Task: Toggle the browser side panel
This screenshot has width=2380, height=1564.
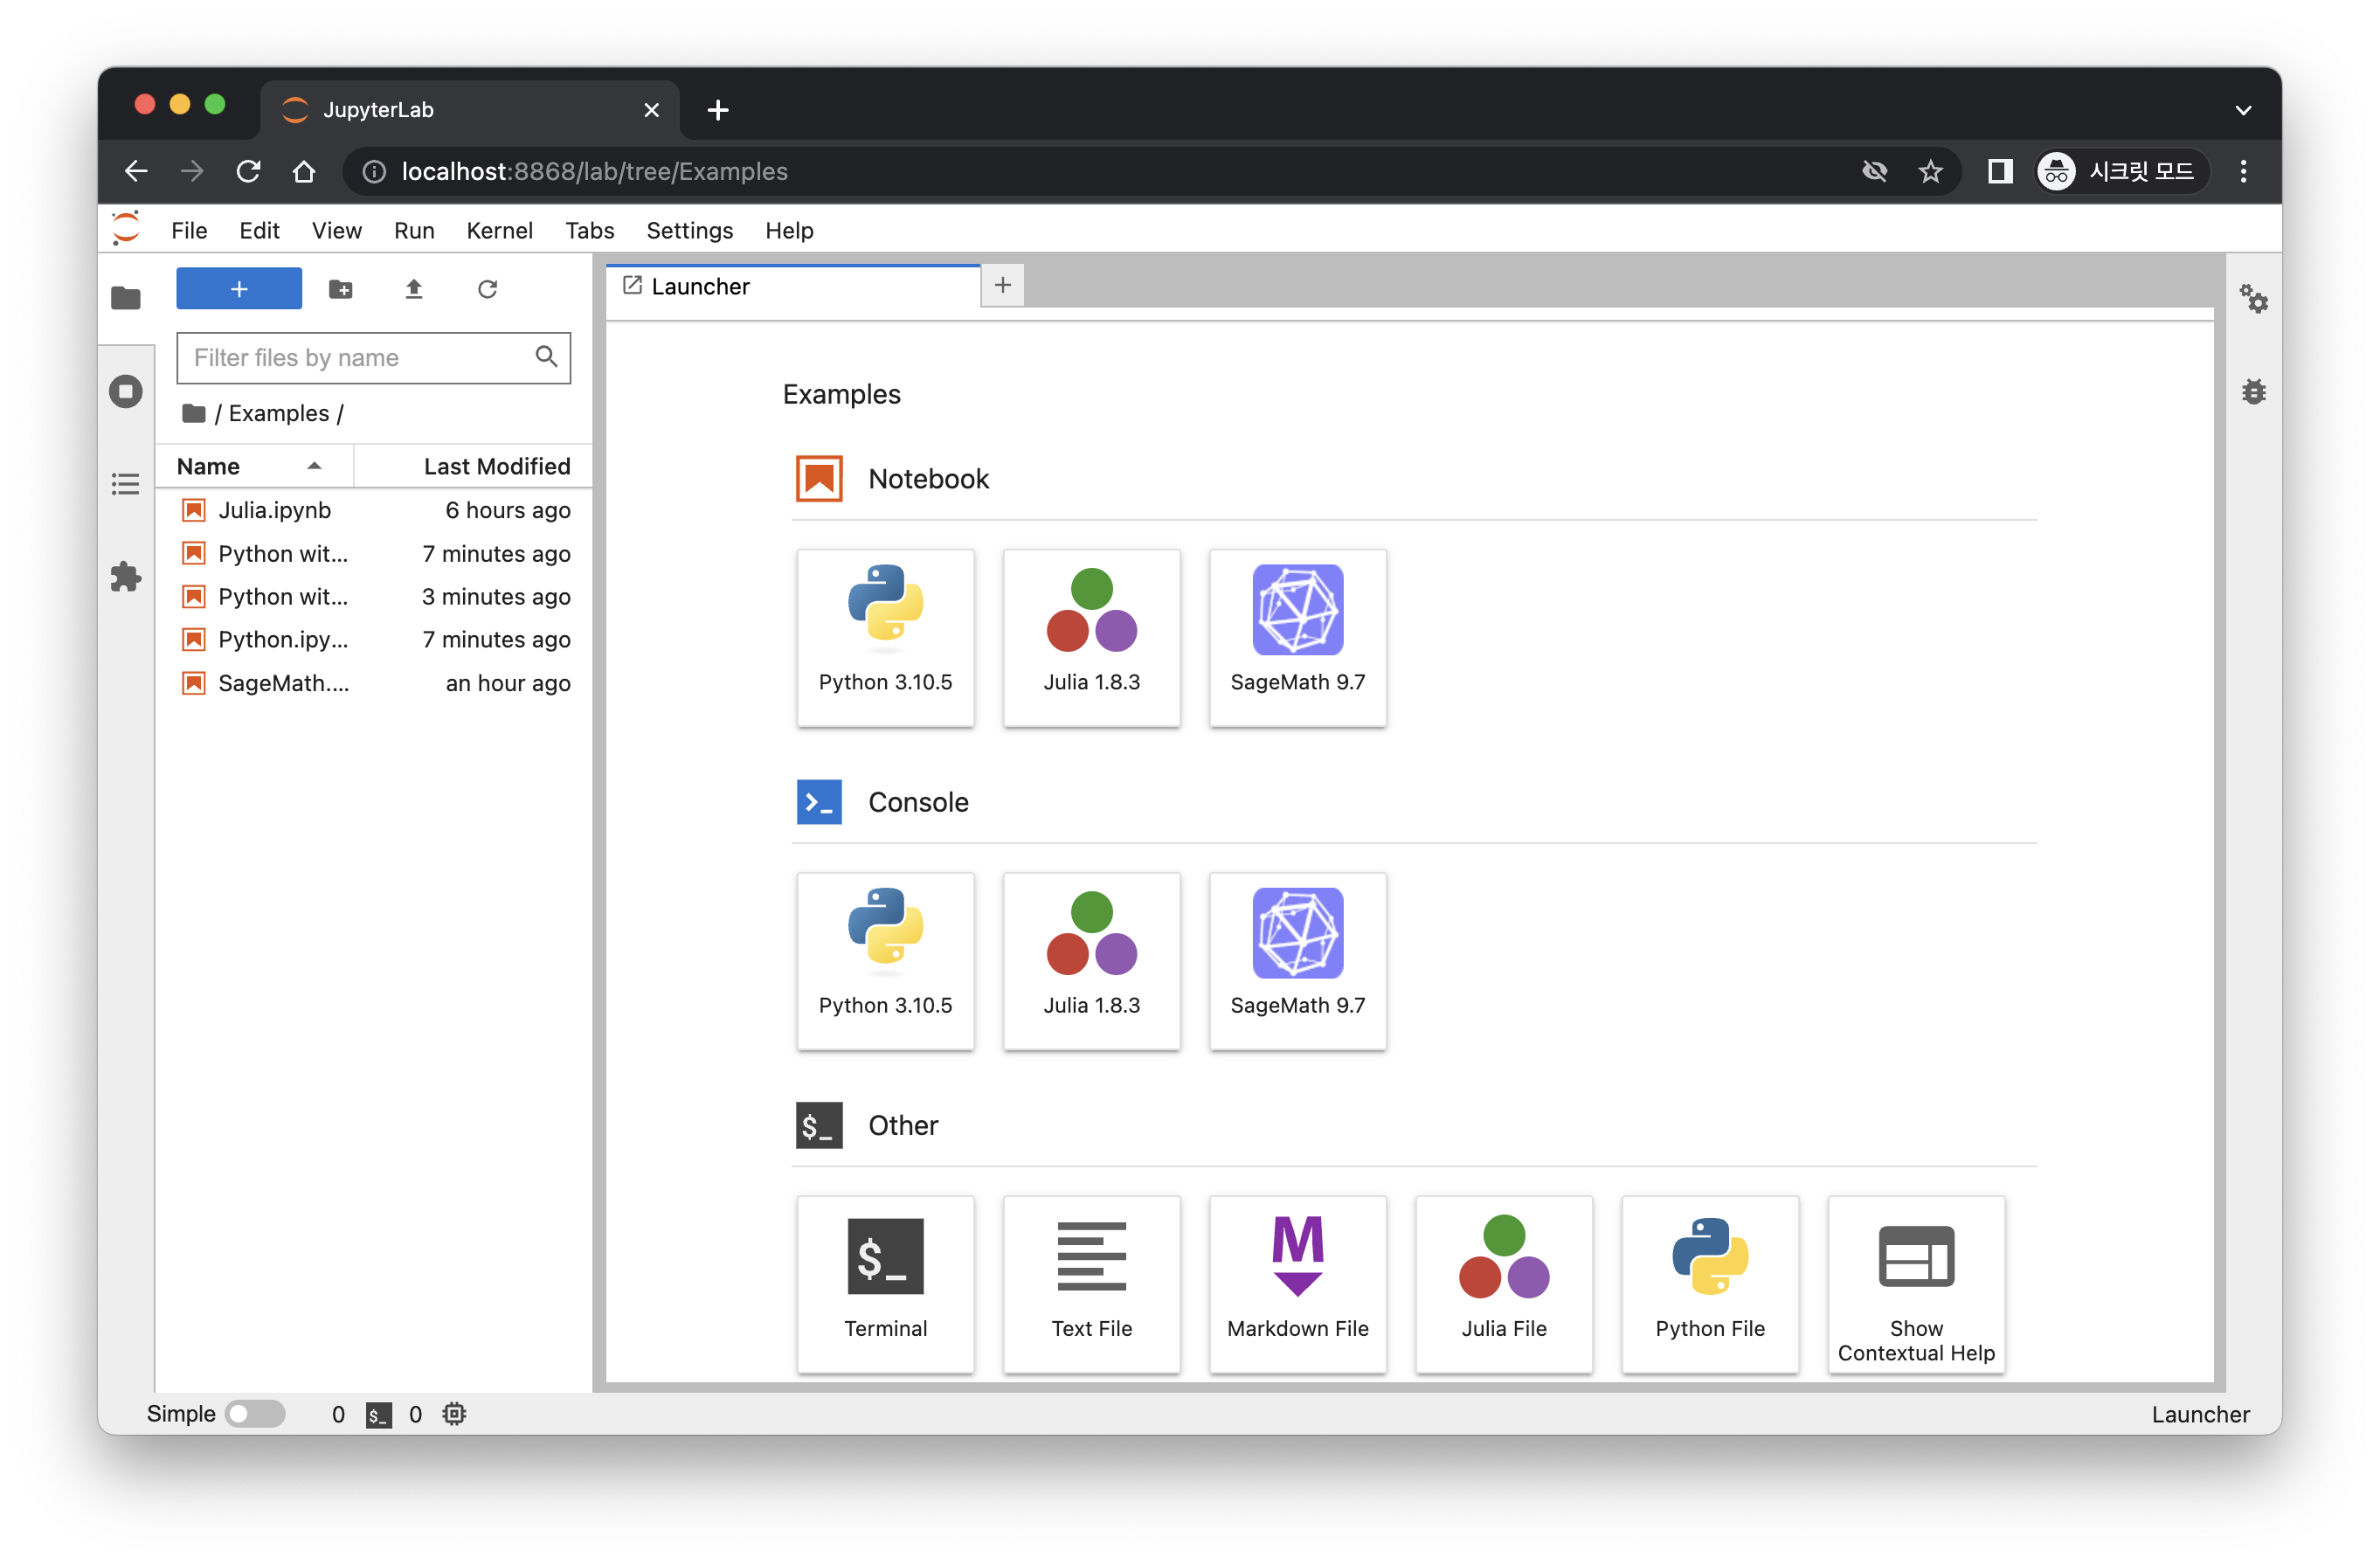Action: click(1999, 171)
